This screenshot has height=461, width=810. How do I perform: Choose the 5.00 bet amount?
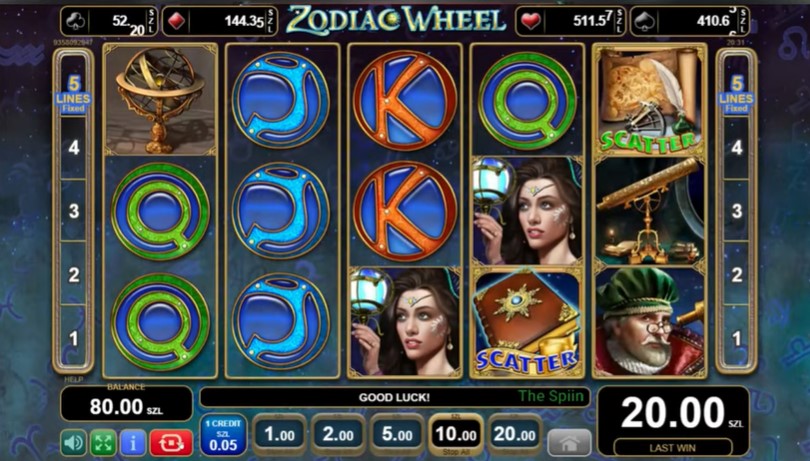point(397,435)
